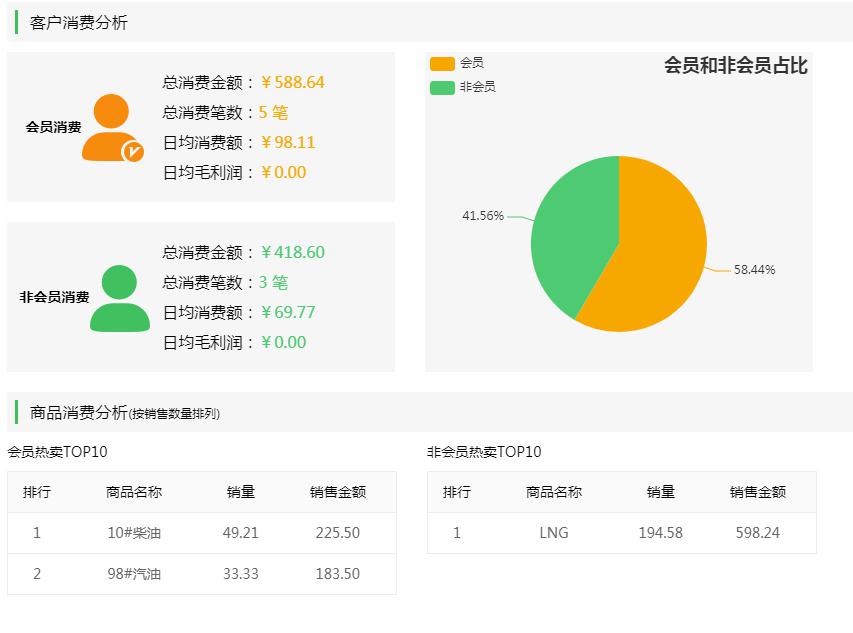Click the orange legend color swatch
The height and width of the screenshot is (633, 853).
tap(442, 63)
